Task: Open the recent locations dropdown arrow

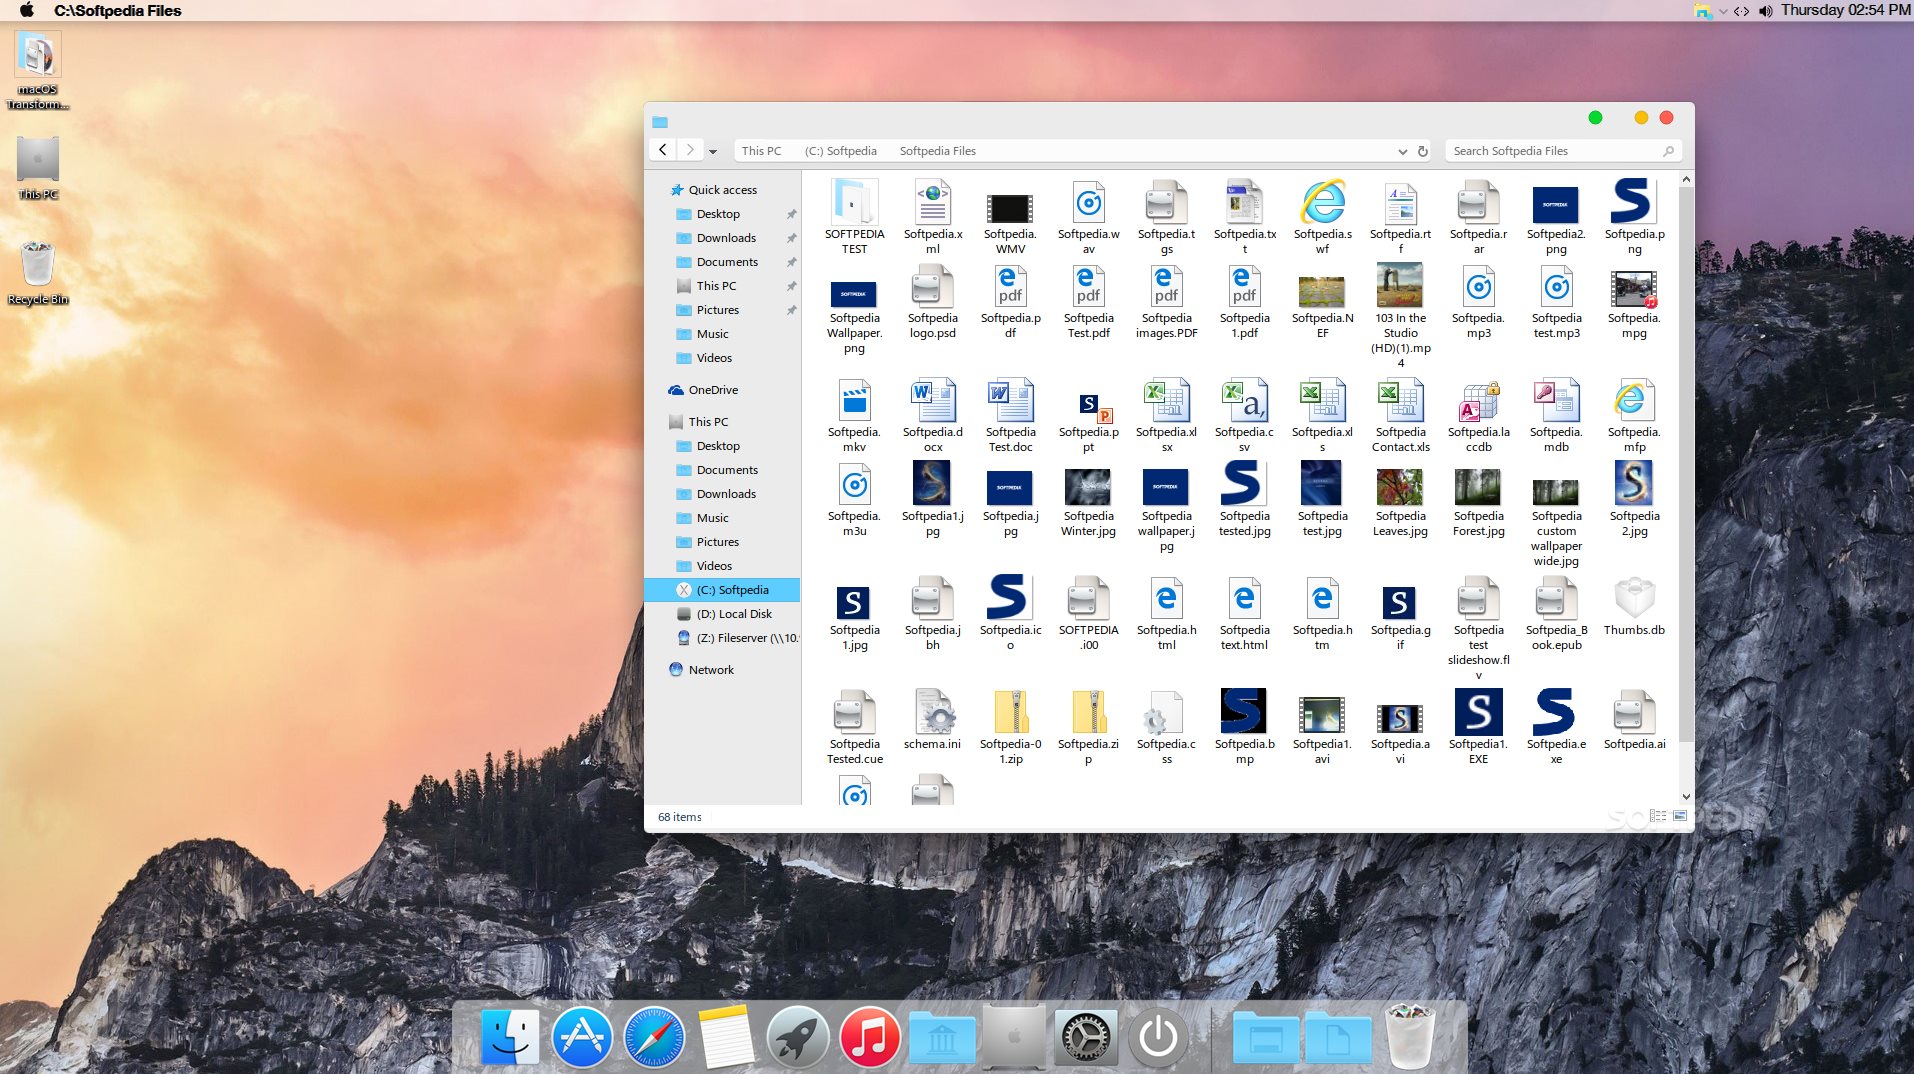Action: (713, 151)
